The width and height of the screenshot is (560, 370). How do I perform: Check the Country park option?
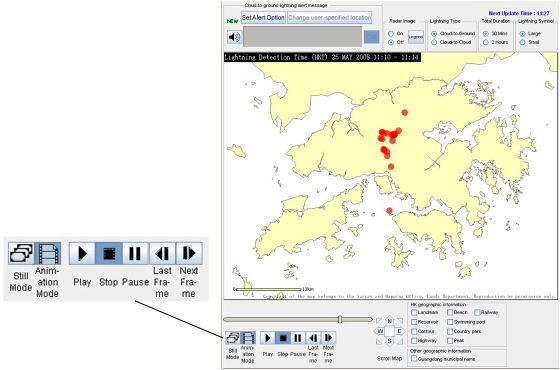click(x=450, y=331)
